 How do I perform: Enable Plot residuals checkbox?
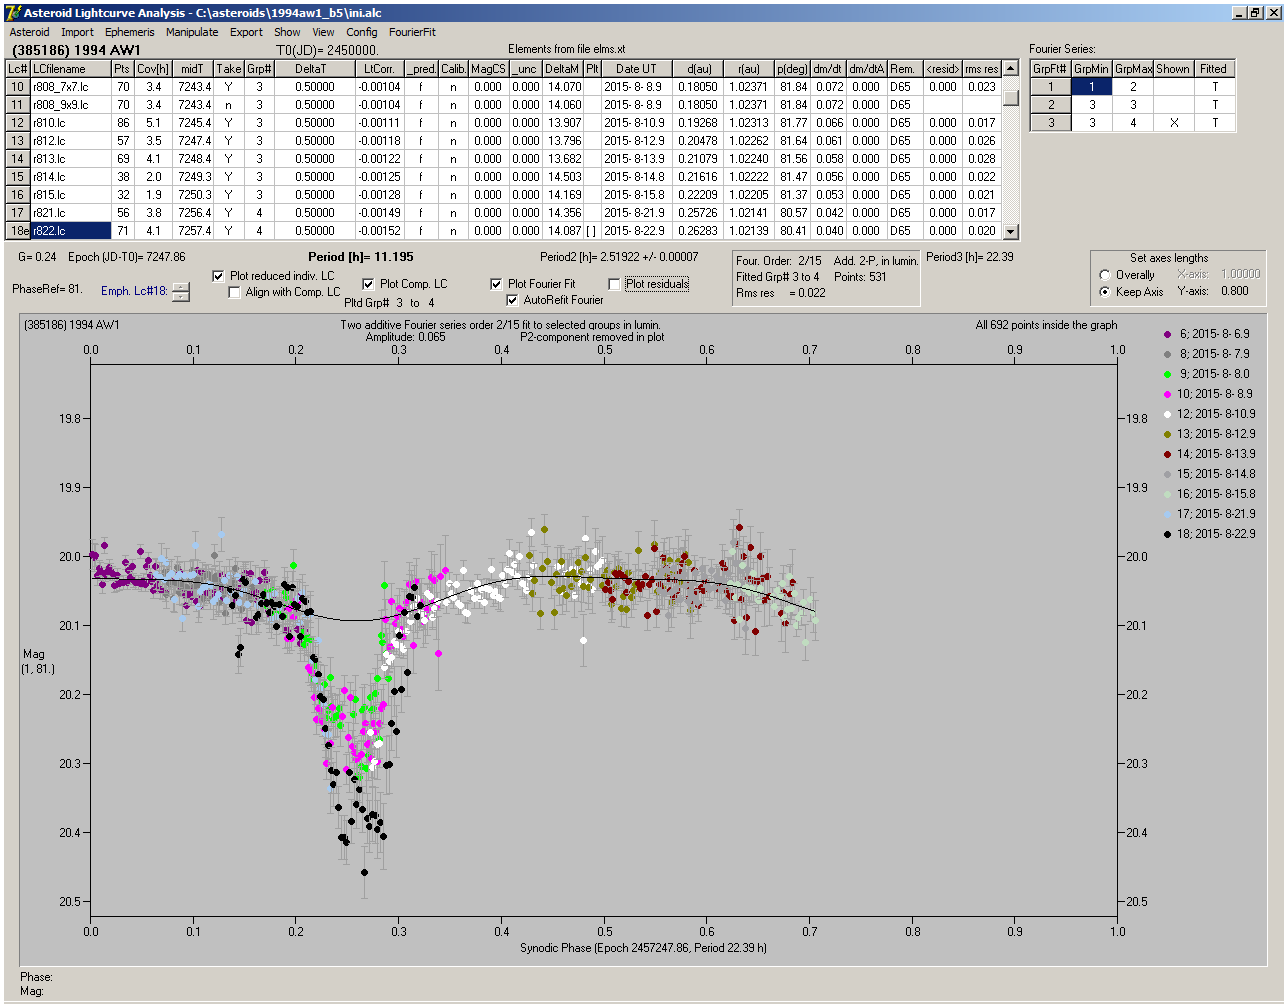(x=614, y=283)
